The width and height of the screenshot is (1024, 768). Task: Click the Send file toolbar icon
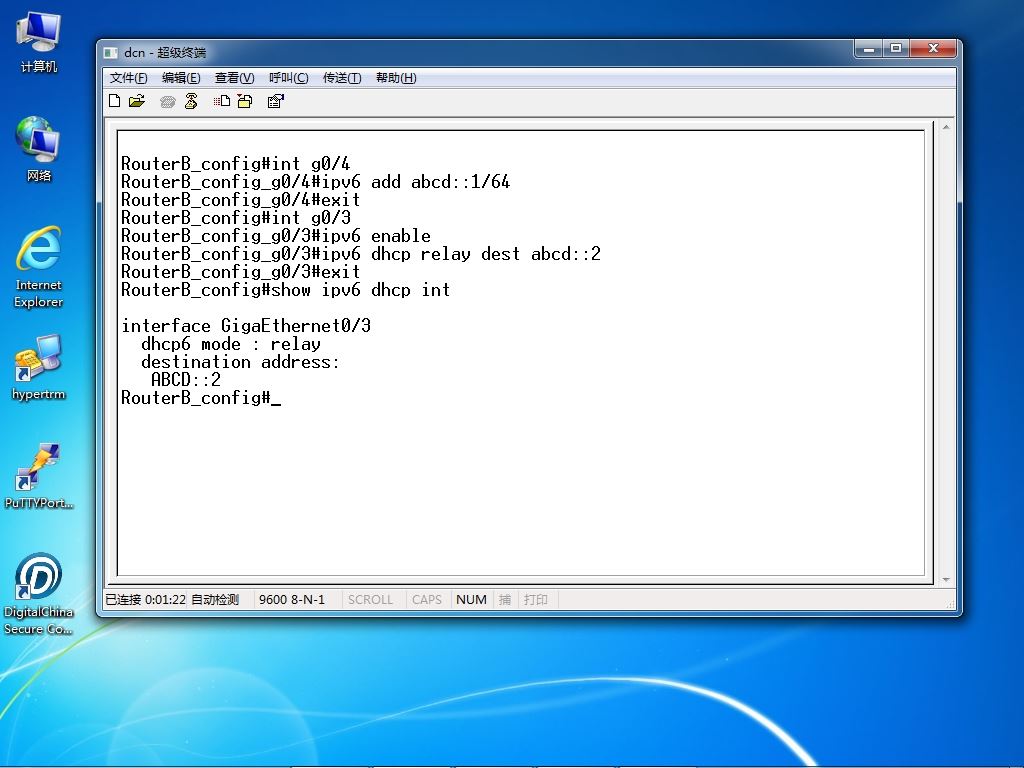(221, 101)
